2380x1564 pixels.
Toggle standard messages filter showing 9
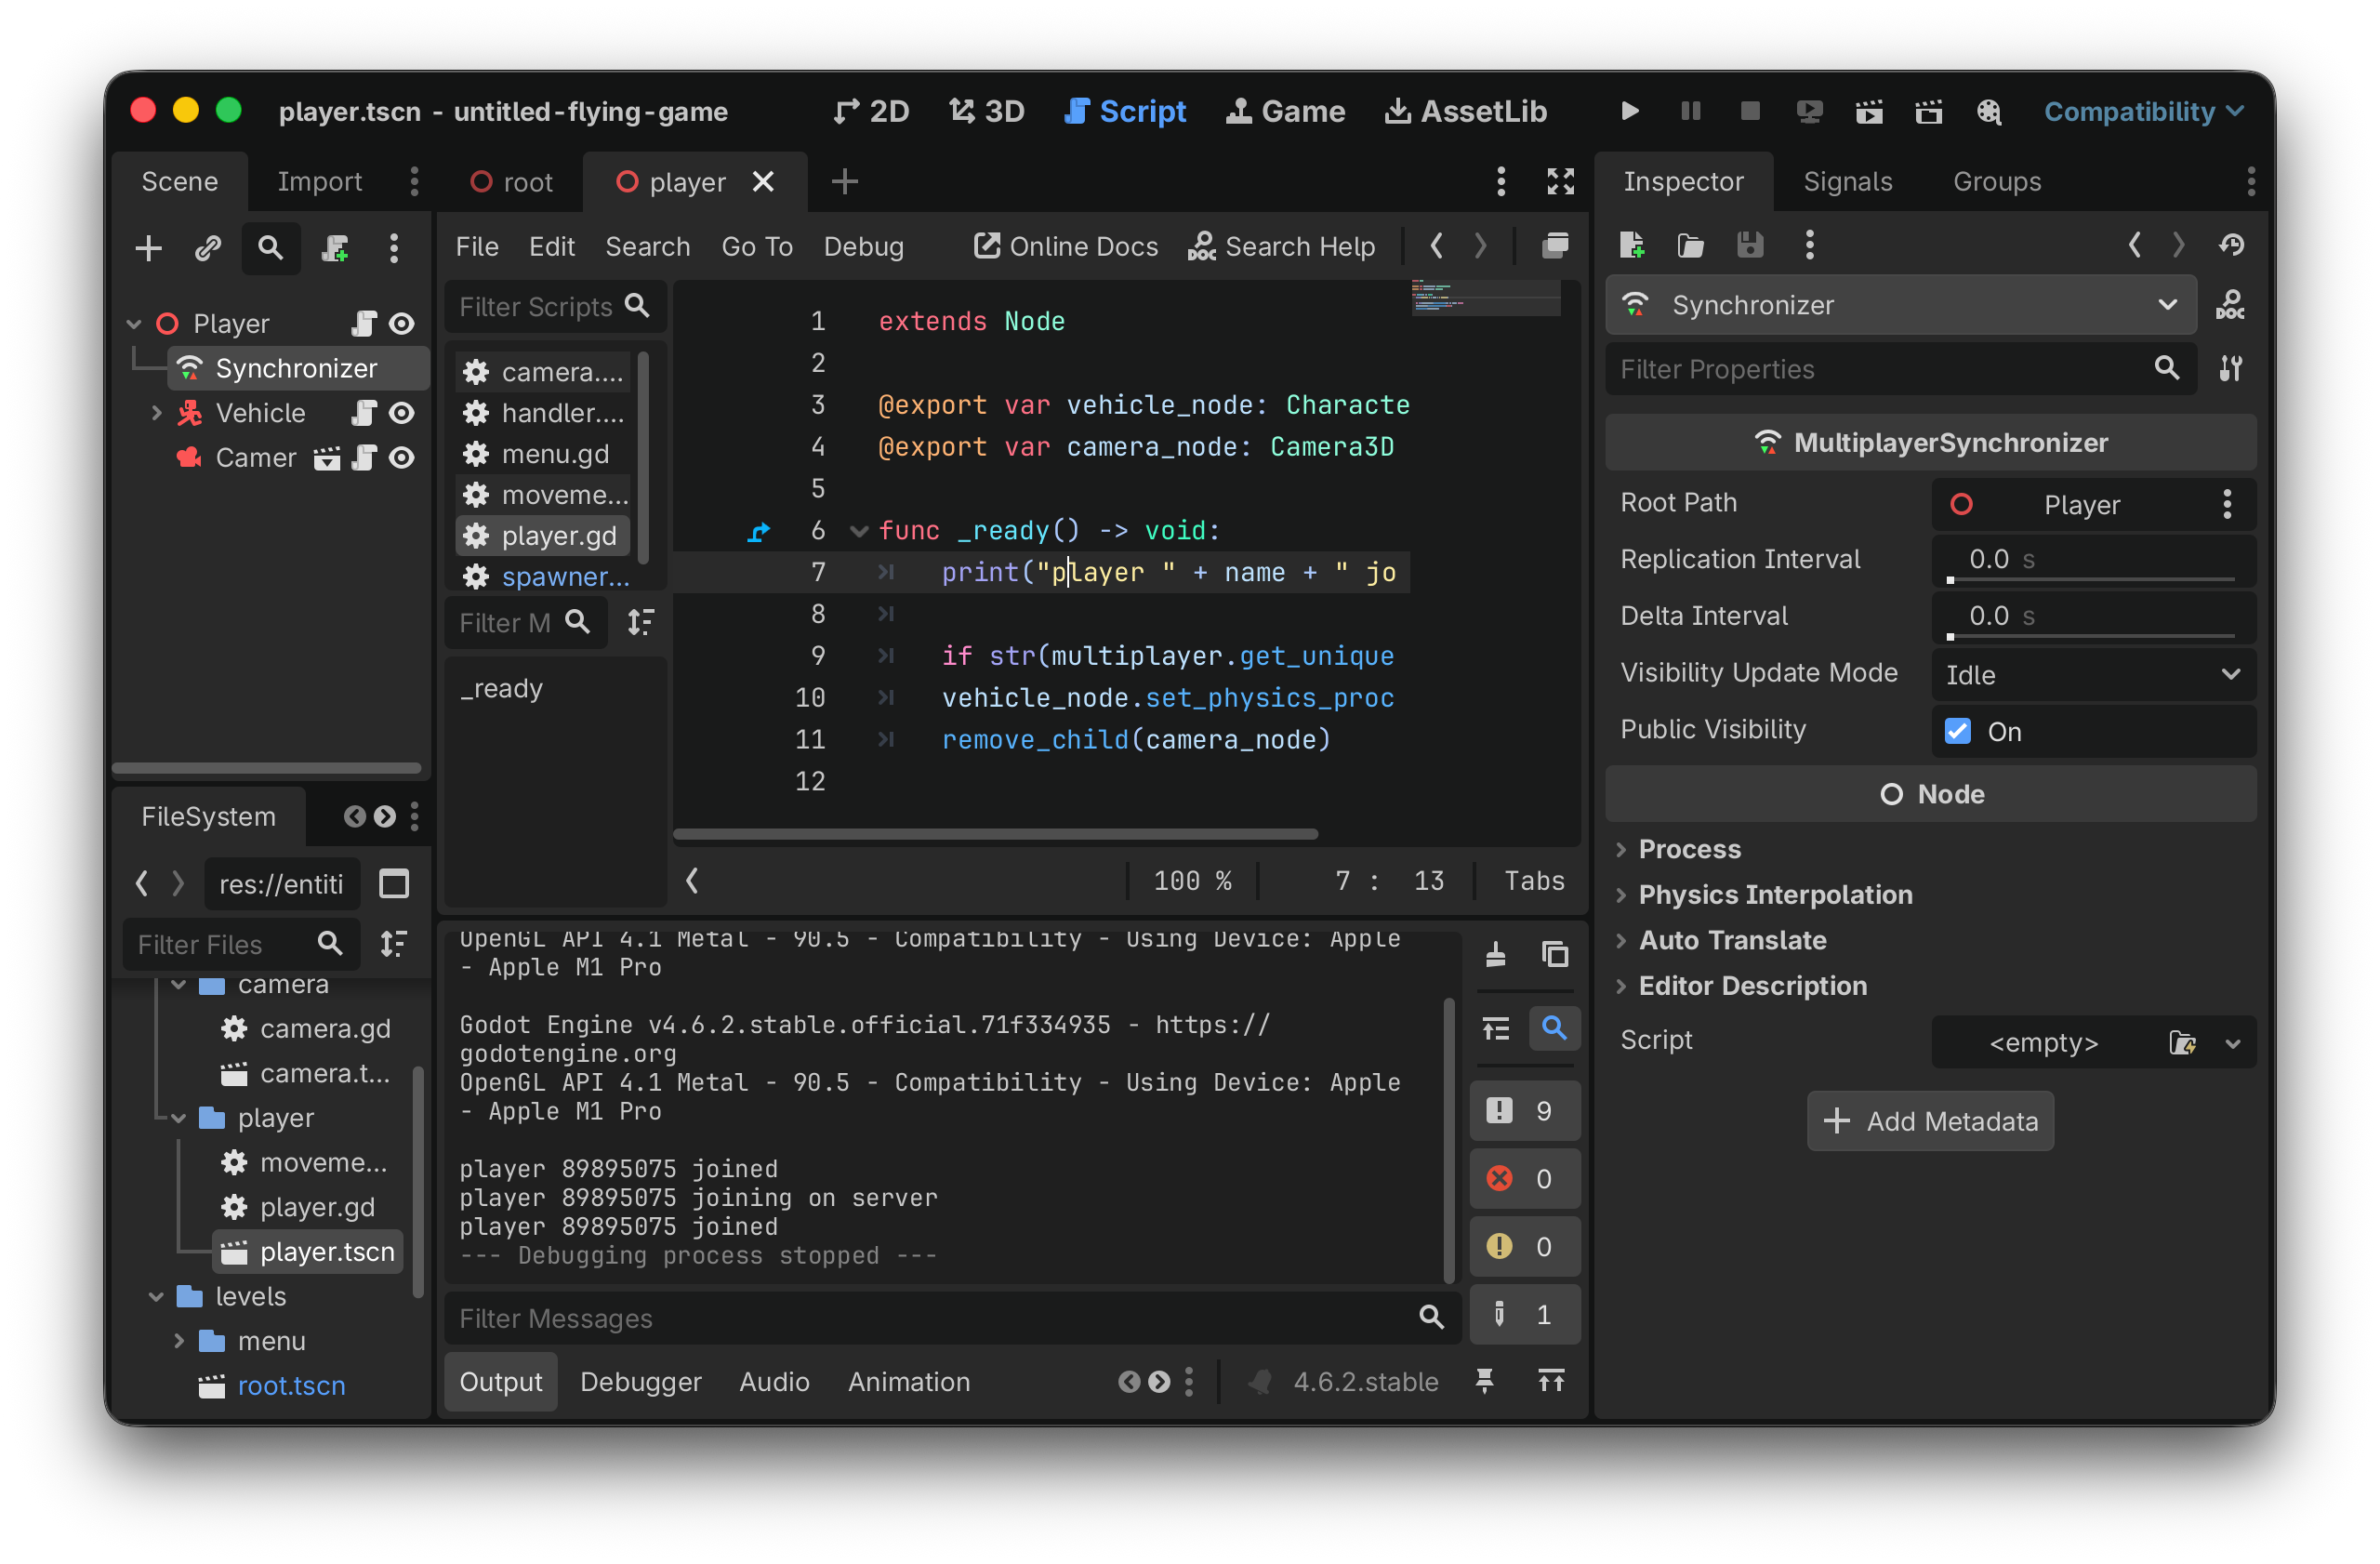click(1525, 1110)
